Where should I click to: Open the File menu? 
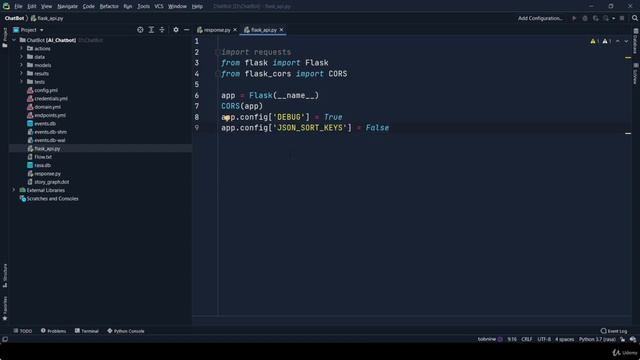click(18, 6)
